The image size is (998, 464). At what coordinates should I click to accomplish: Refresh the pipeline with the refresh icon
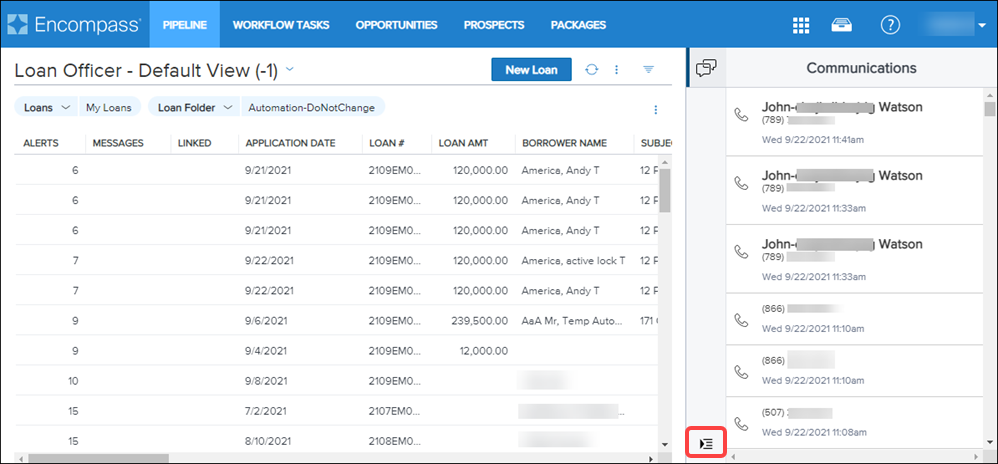click(592, 70)
